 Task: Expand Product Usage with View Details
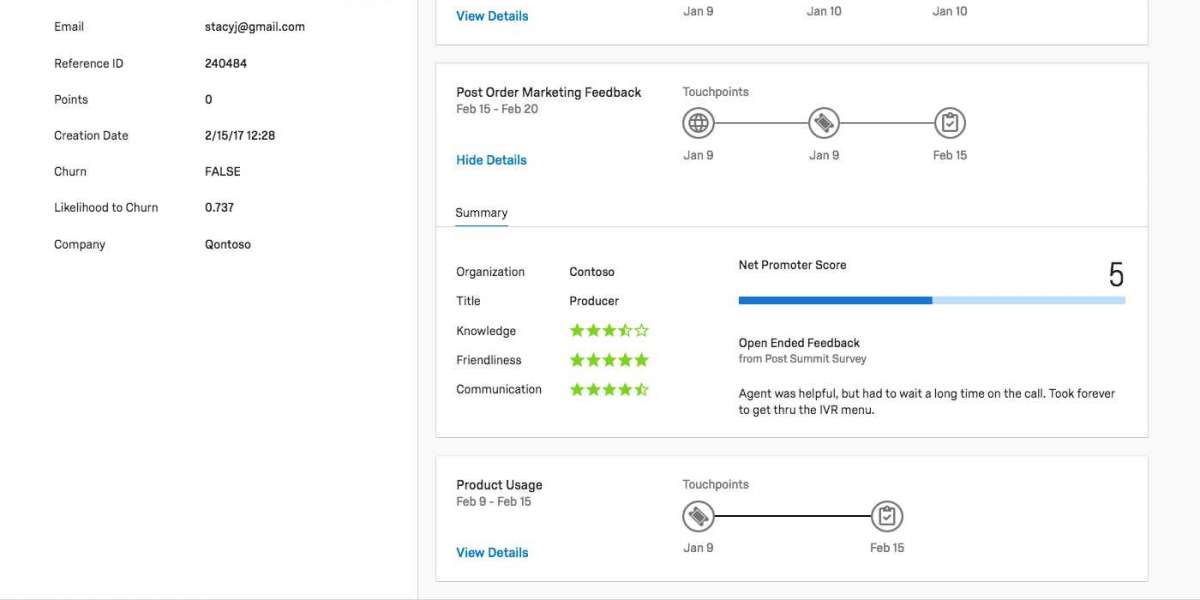click(x=492, y=552)
